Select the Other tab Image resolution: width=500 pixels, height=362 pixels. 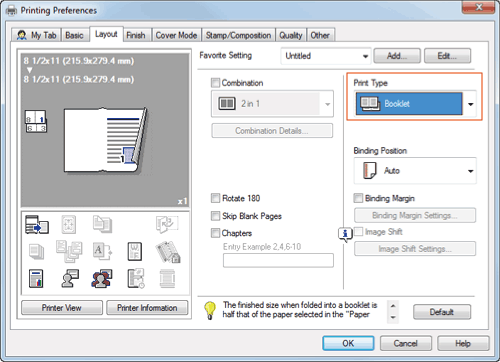(x=320, y=35)
